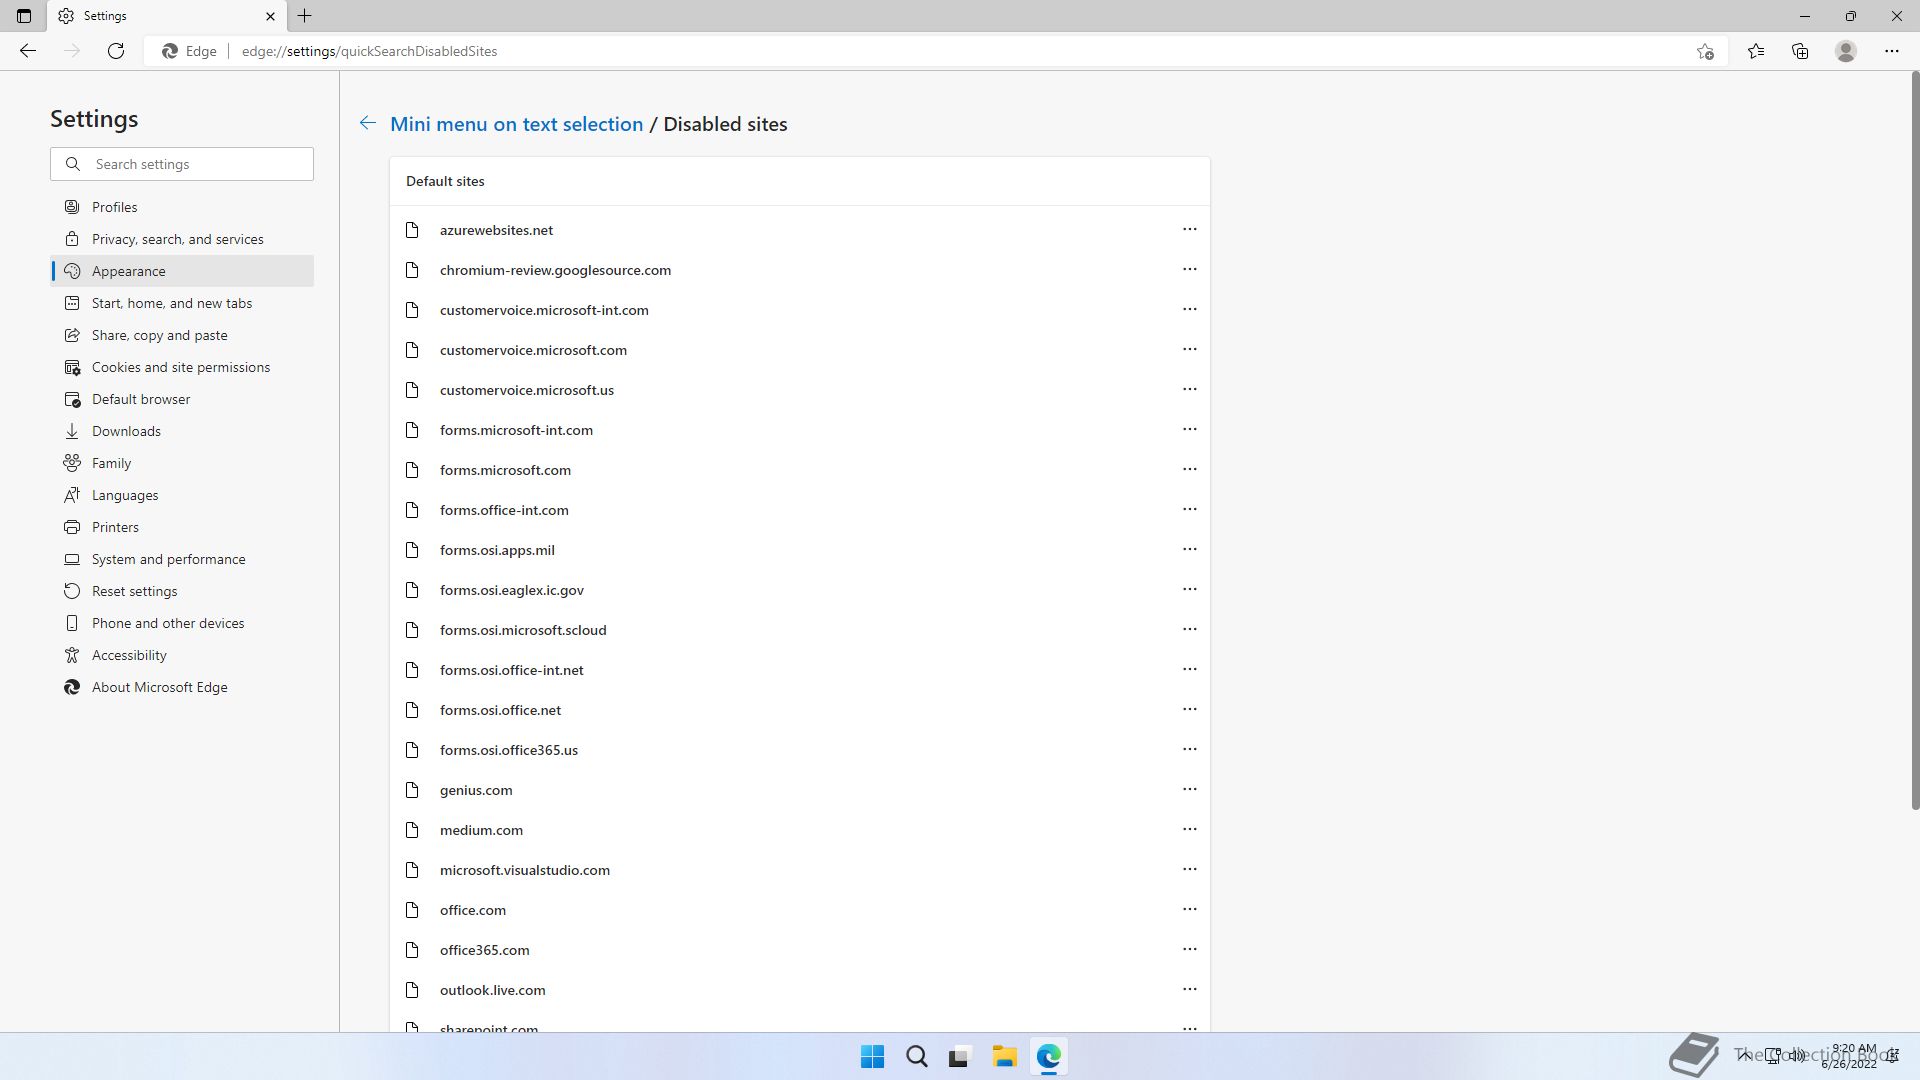Image resolution: width=1920 pixels, height=1080 pixels.
Task: Open Privacy, search, and services settings
Action: [182, 239]
